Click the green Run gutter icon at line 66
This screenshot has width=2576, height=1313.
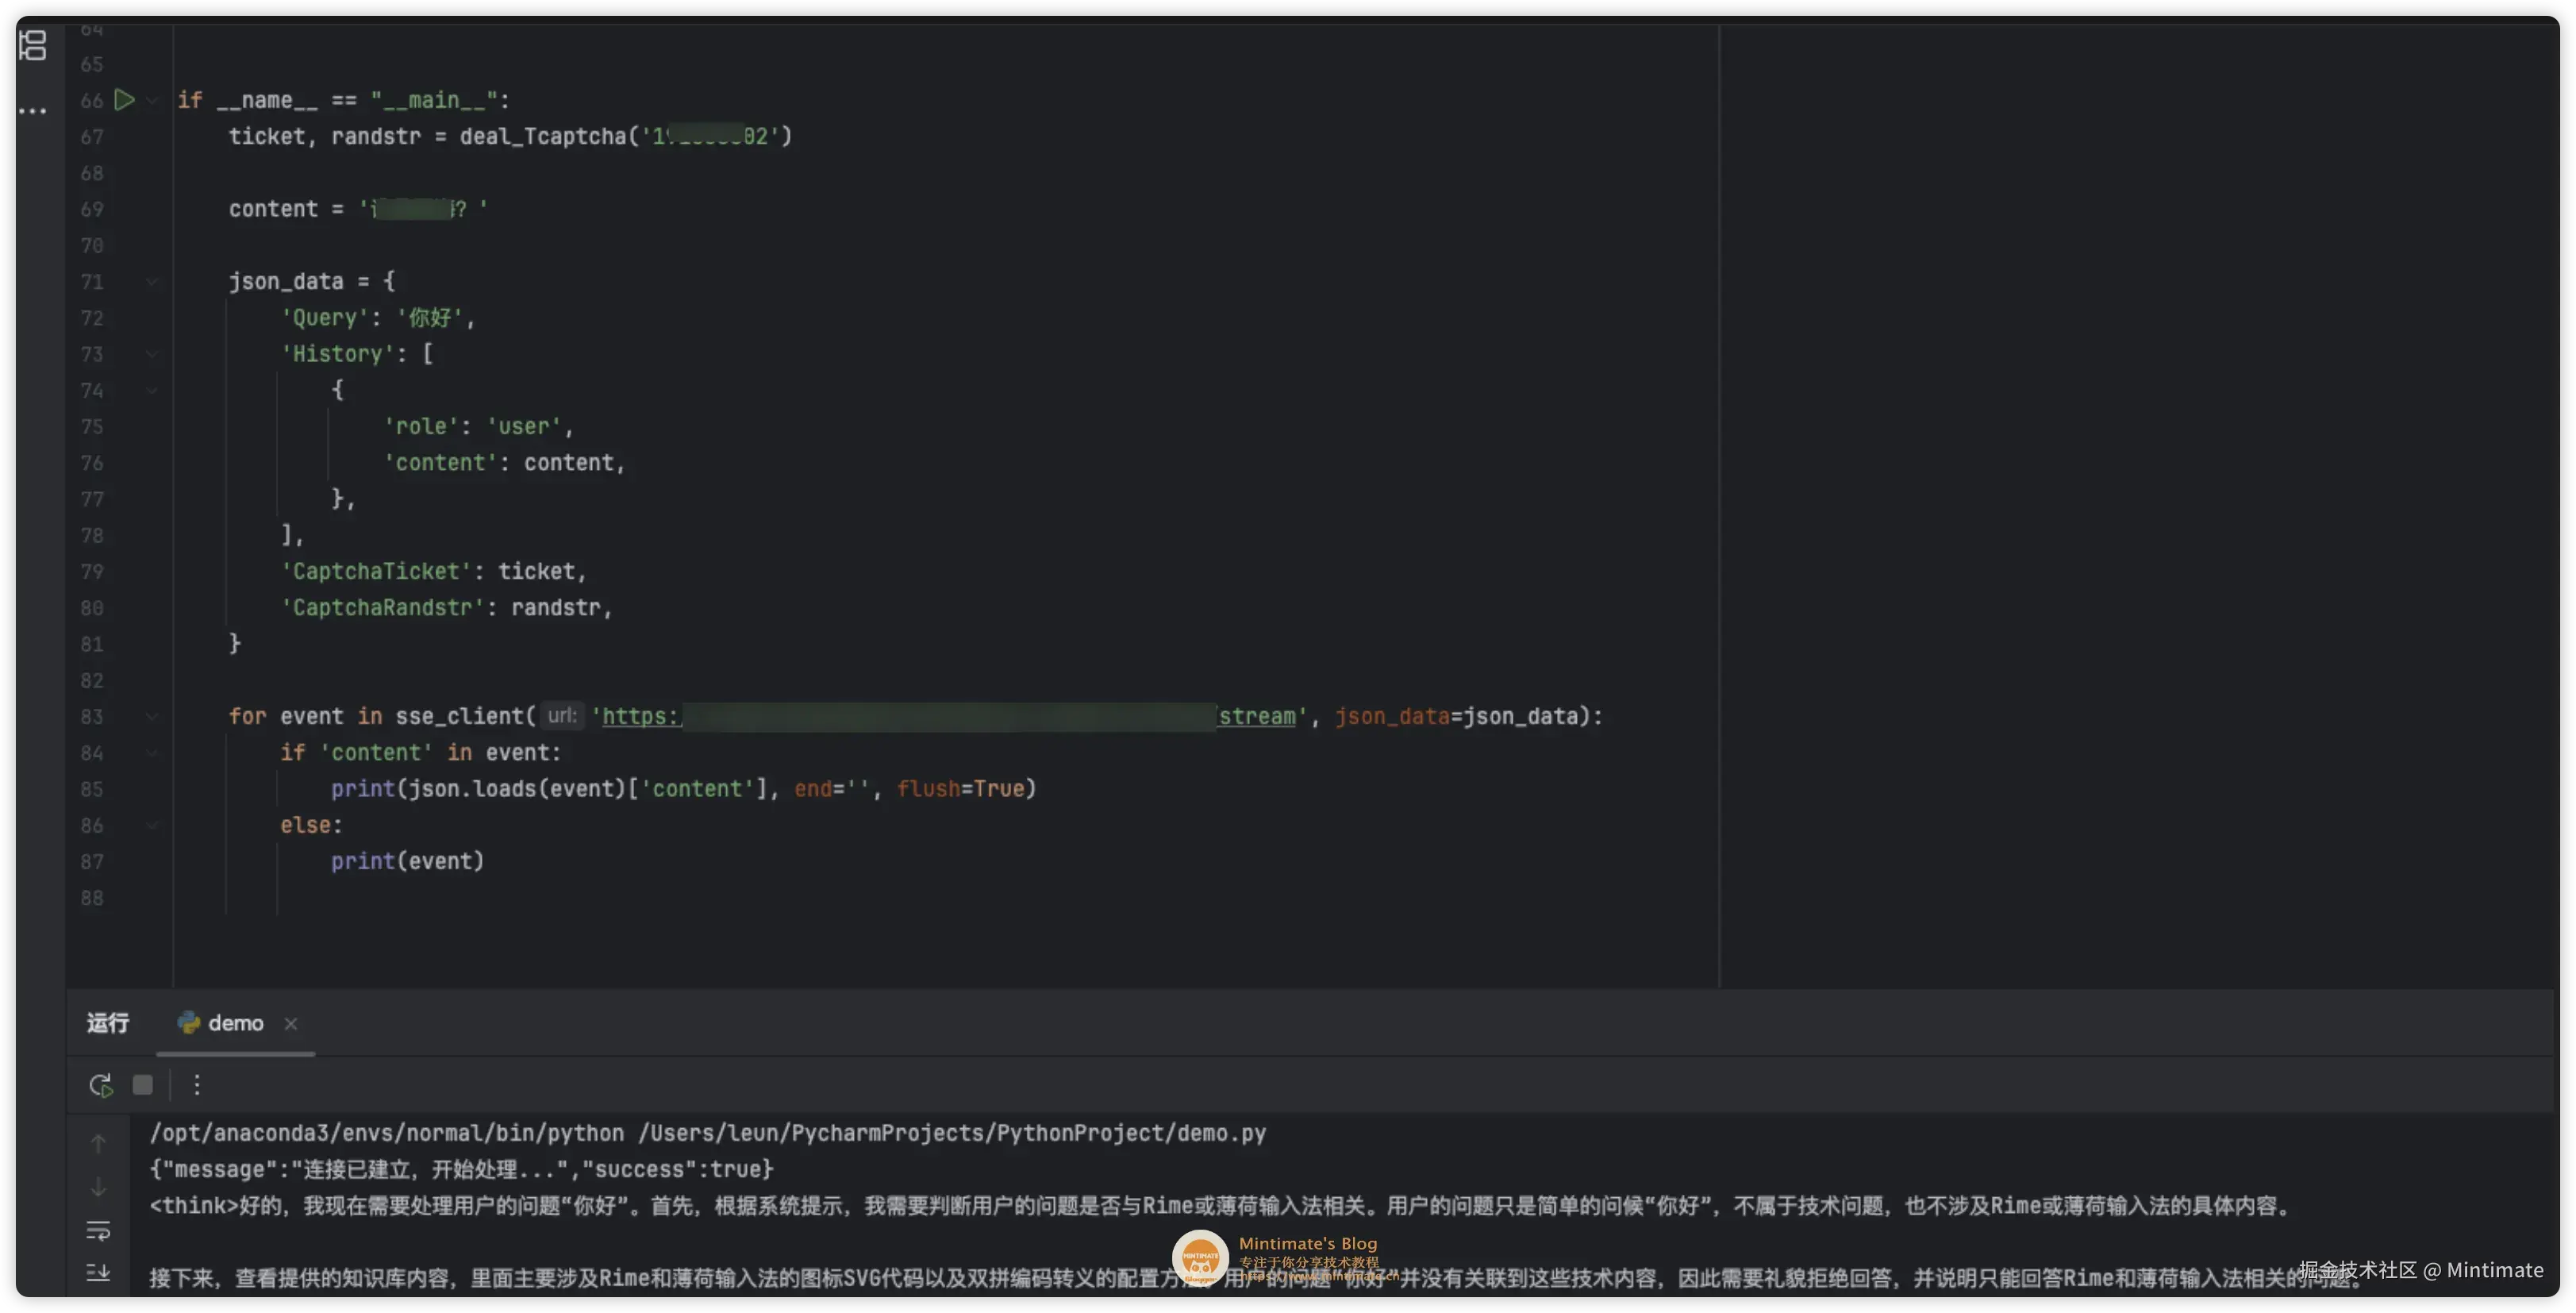tap(124, 100)
